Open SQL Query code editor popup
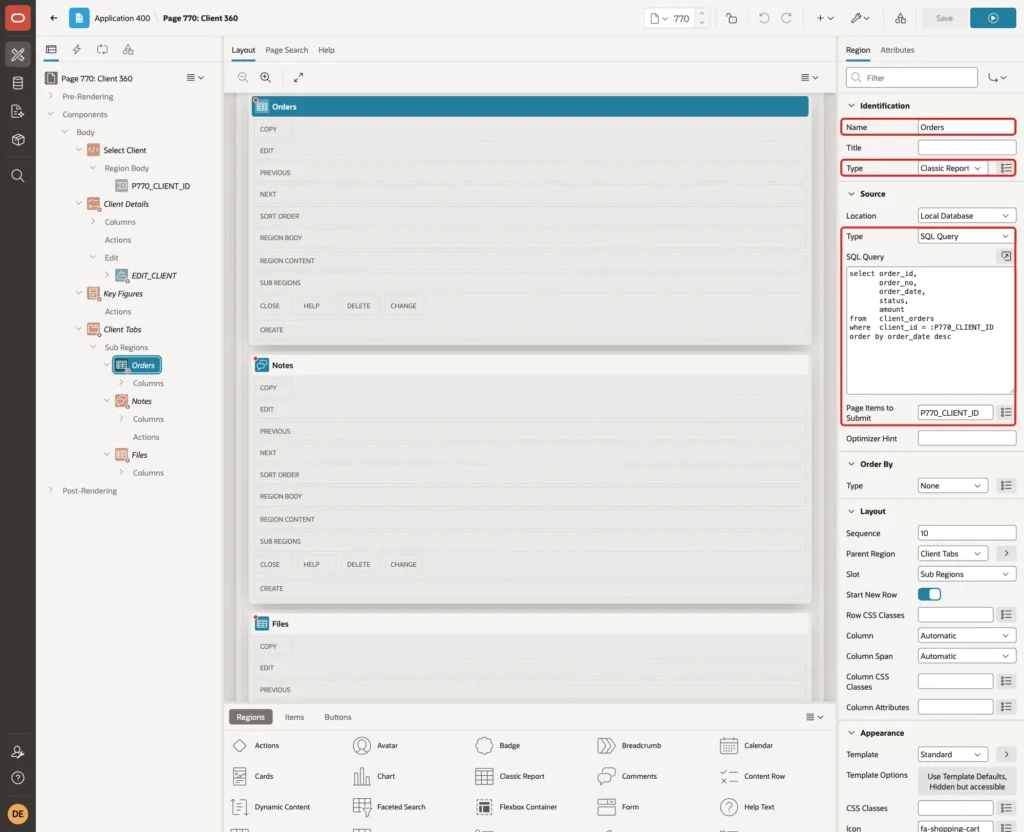1024x832 pixels. [x=1006, y=256]
